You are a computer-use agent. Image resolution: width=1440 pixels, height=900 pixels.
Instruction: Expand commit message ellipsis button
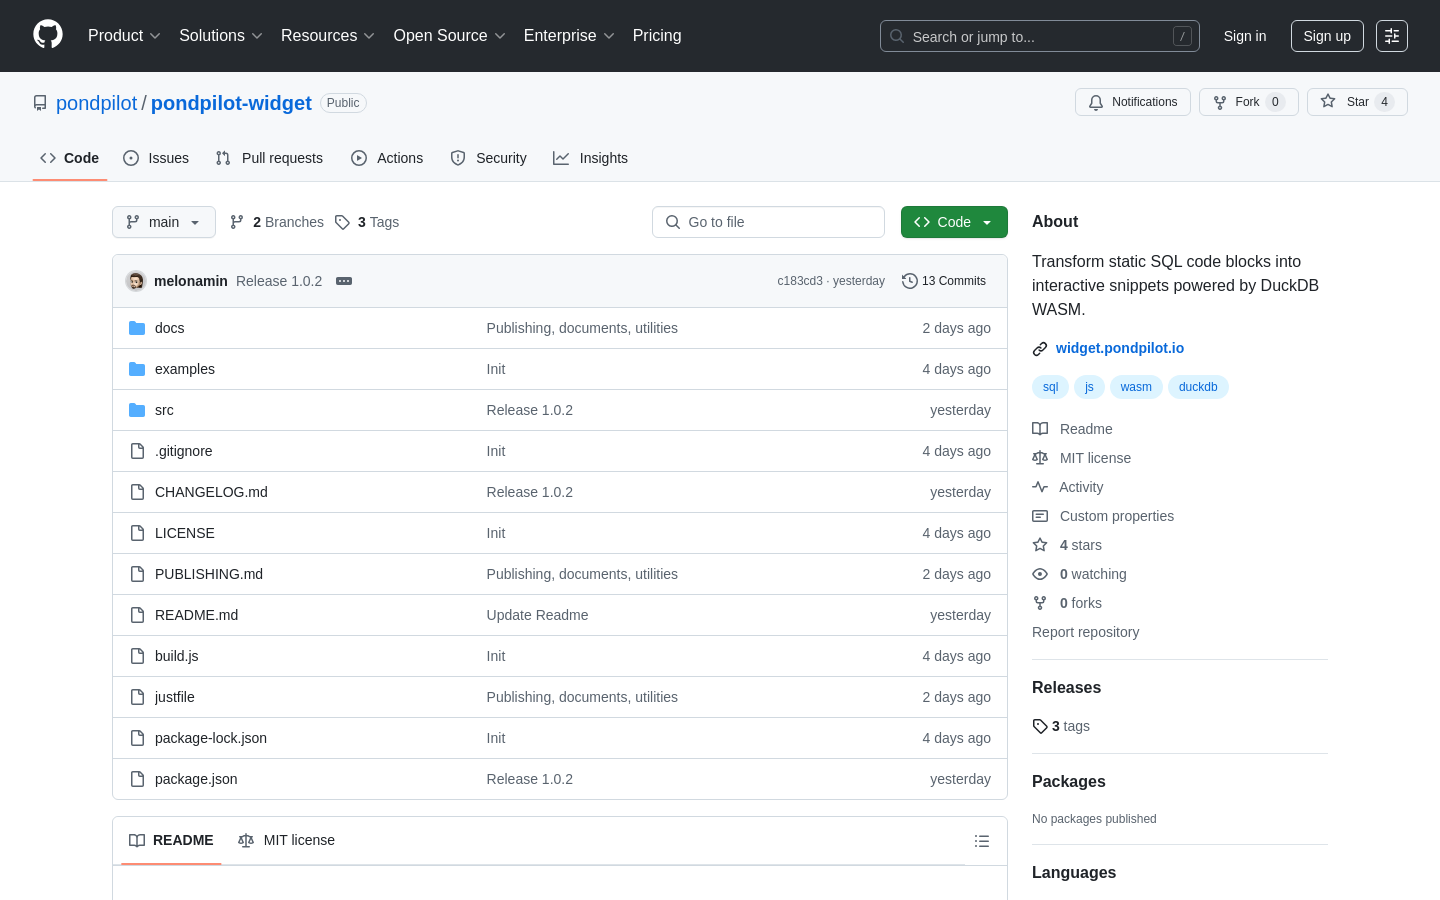[x=344, y=281]
